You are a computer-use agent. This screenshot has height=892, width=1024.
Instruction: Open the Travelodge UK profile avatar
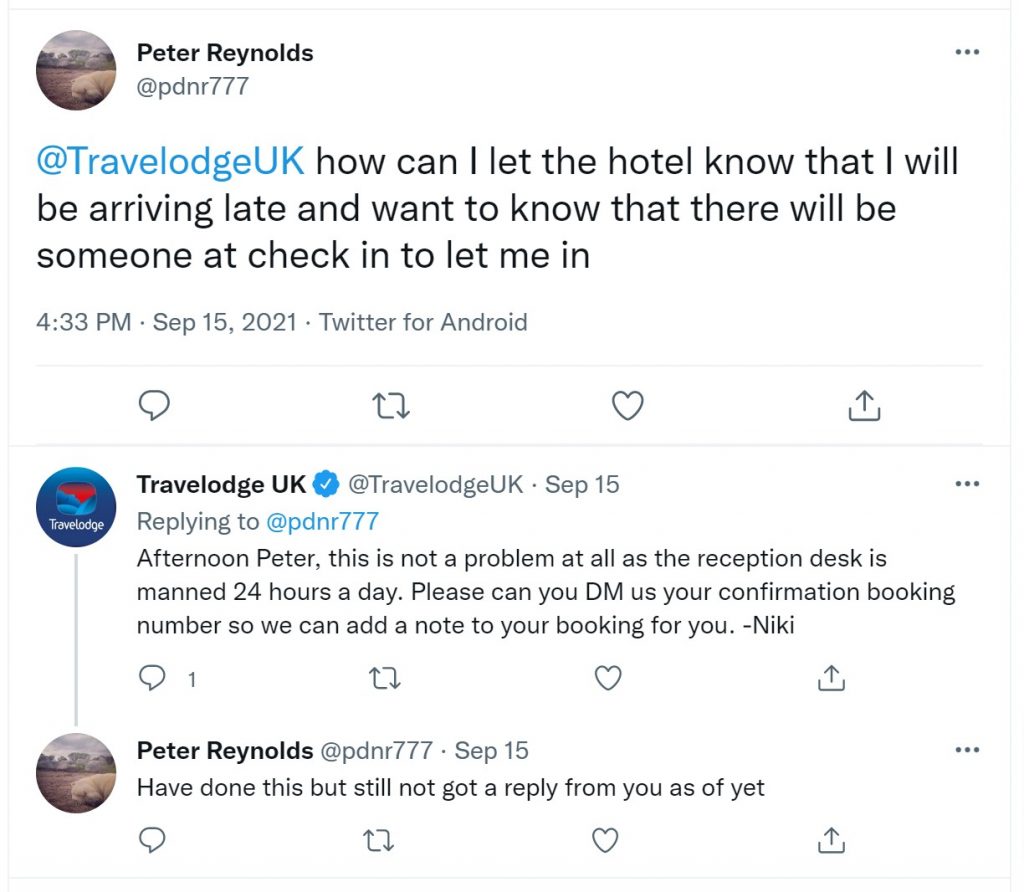click(76, 507)
